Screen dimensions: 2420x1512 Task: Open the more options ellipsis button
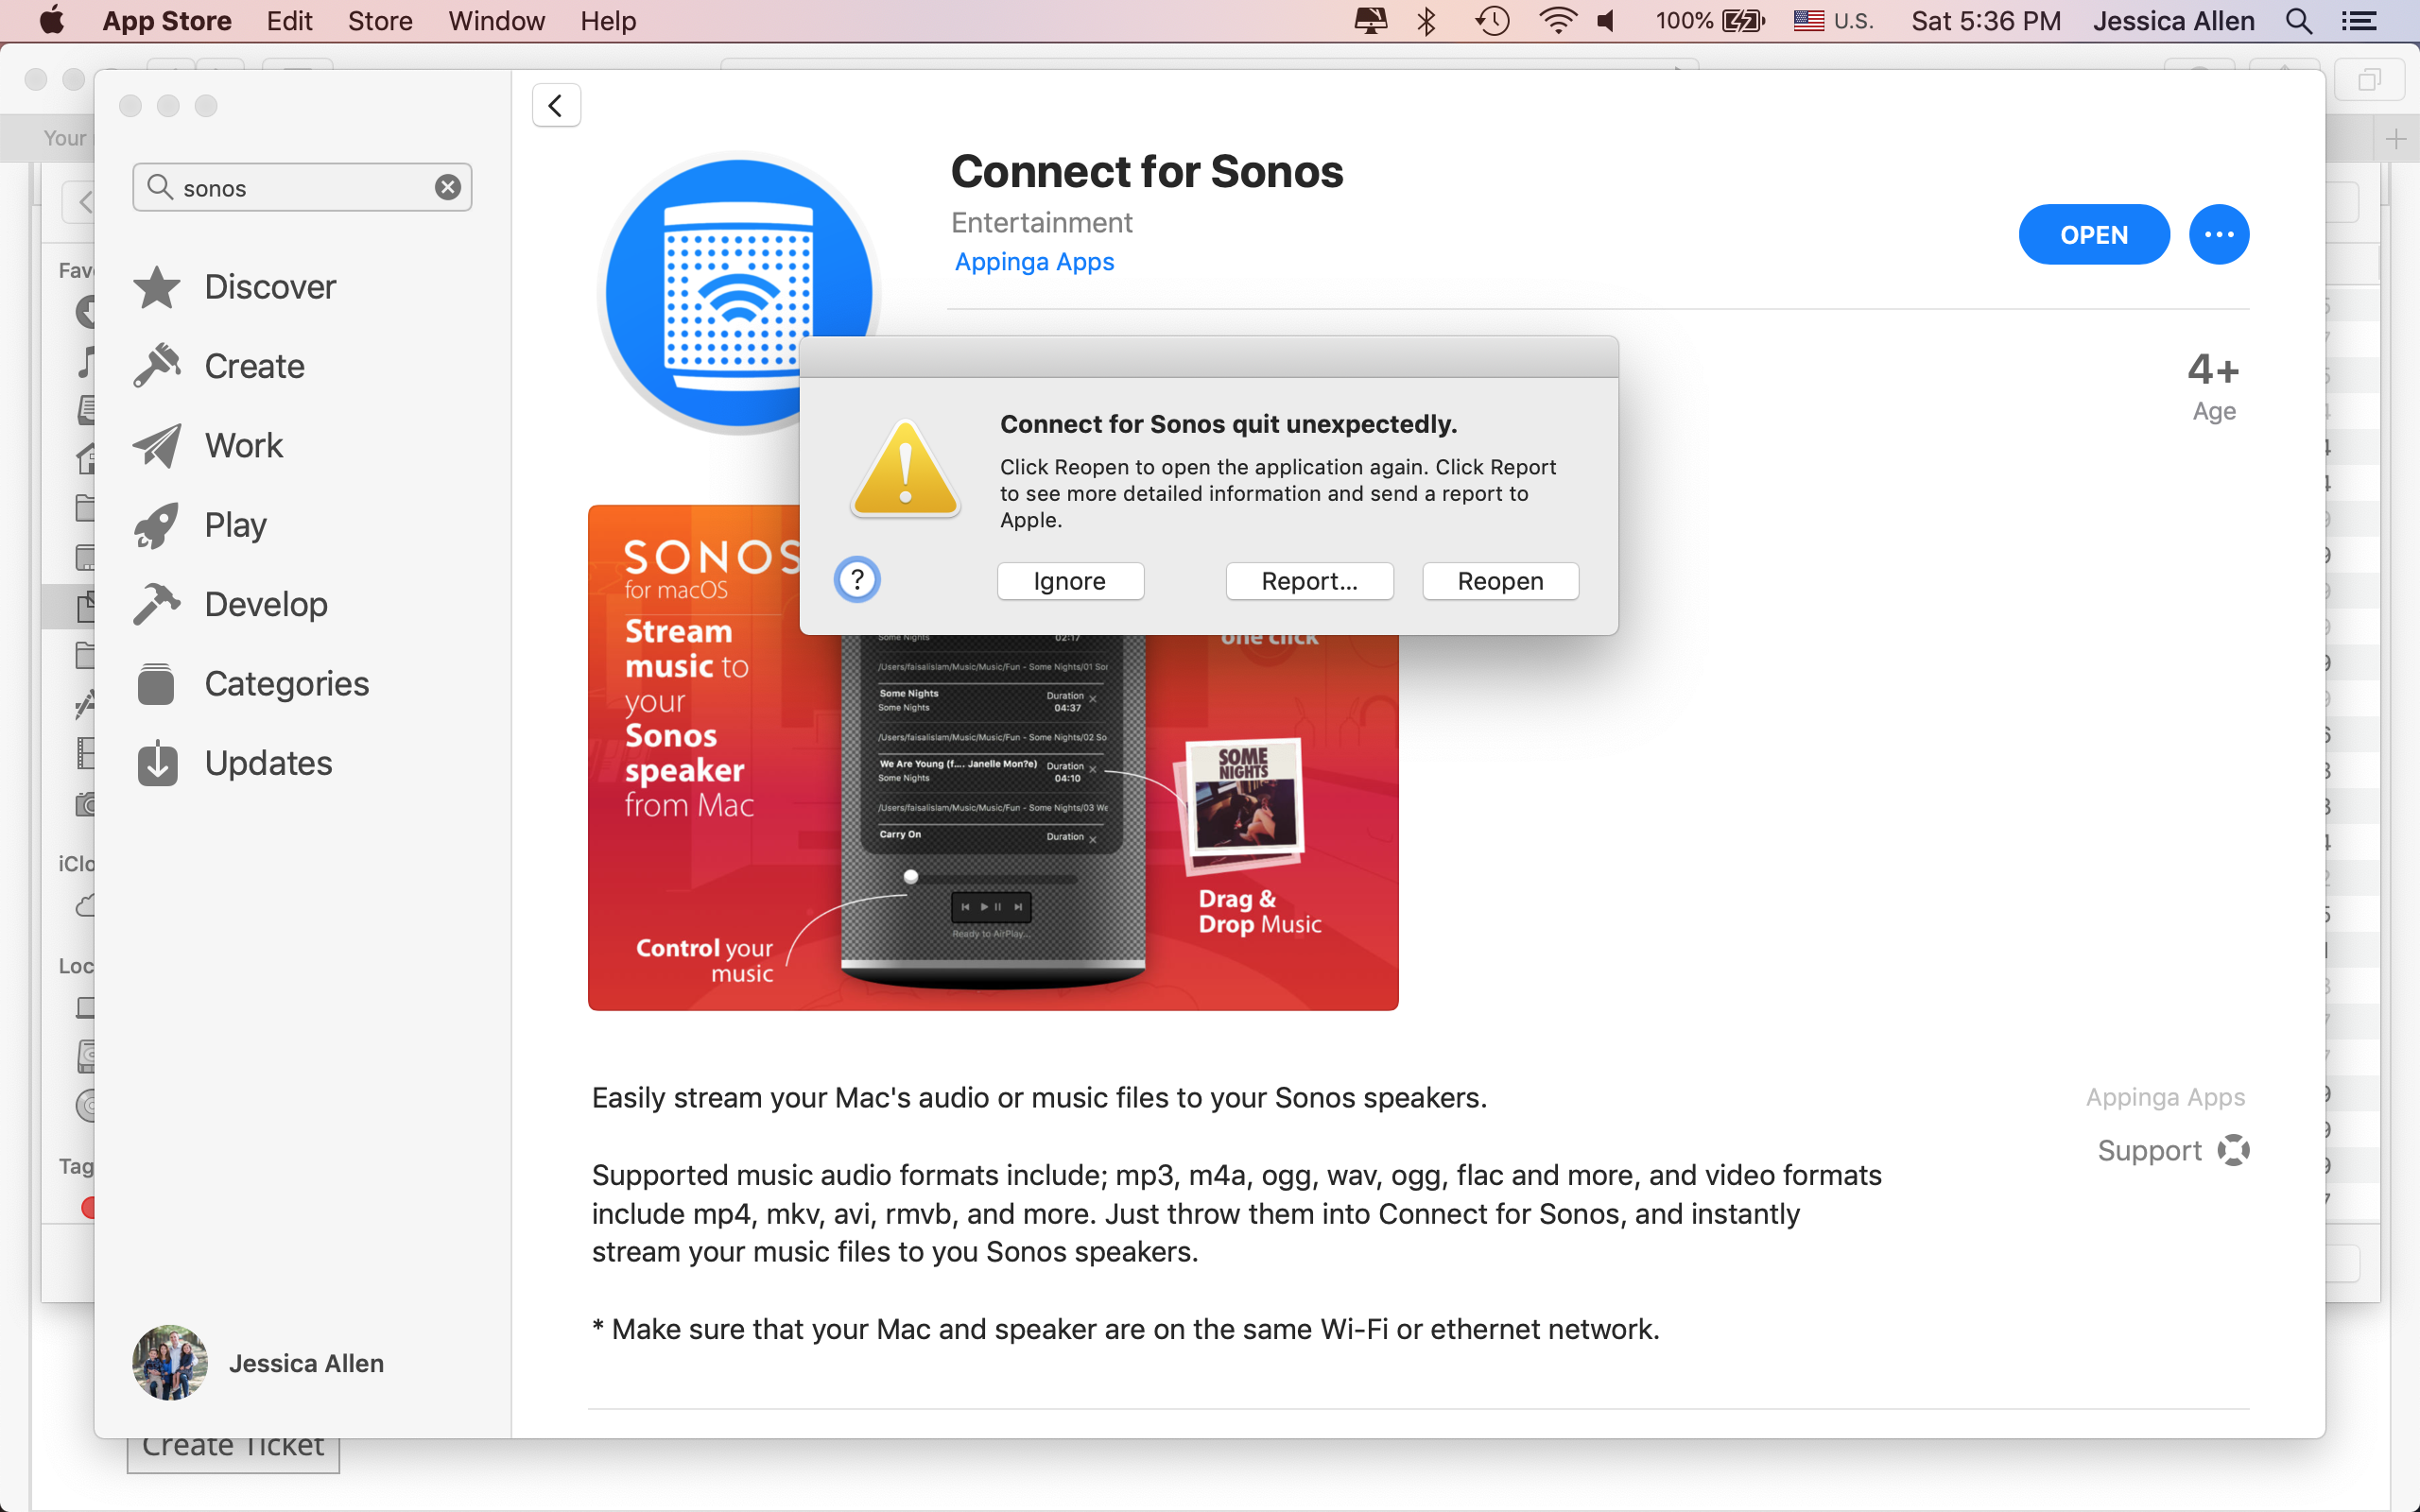[x=2218, y=235]
